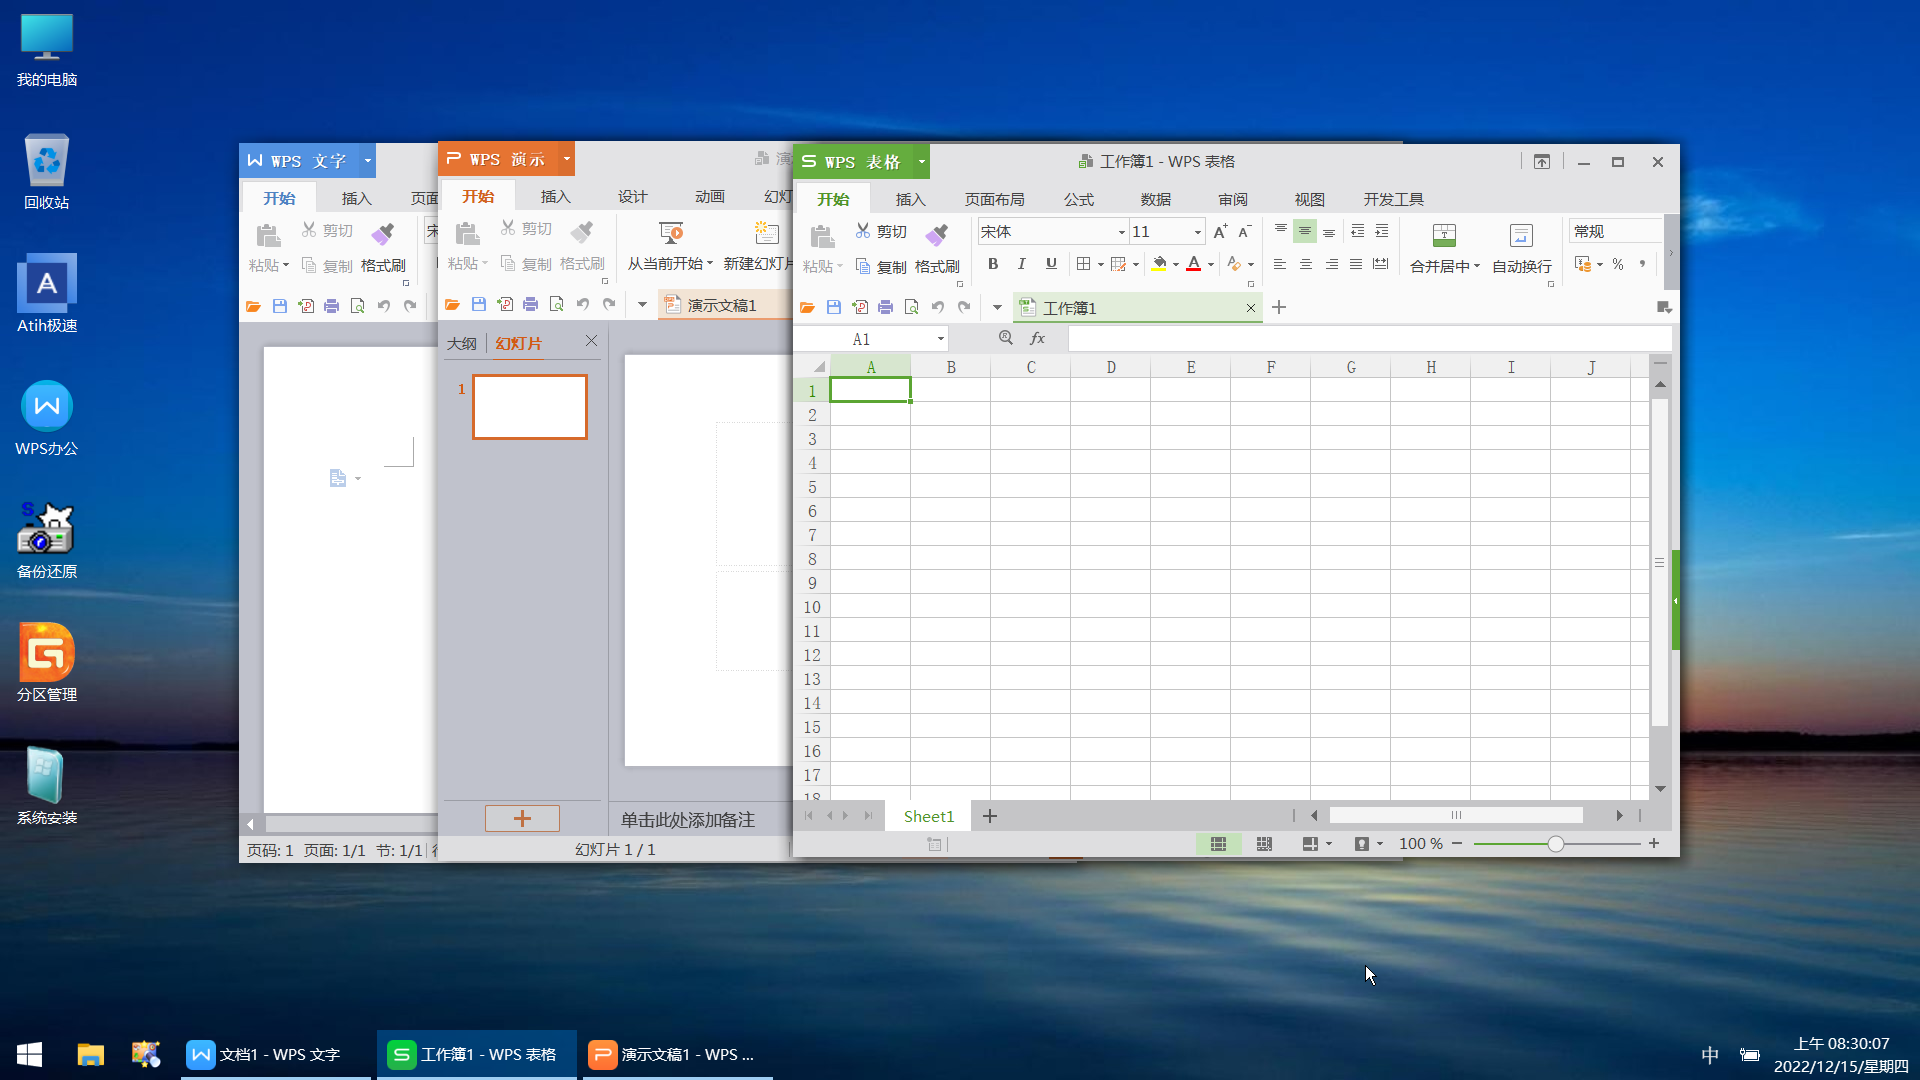Click Format Painter in WPS Spreadsheets
This screenshot has height=1080, width=1920.
coord(937,247)
